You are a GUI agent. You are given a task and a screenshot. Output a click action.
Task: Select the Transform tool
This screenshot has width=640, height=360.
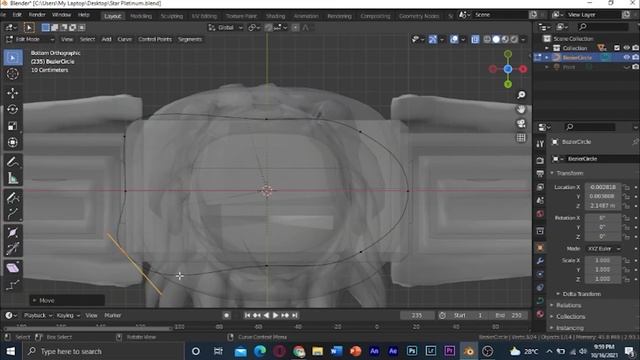click(13, 142)
